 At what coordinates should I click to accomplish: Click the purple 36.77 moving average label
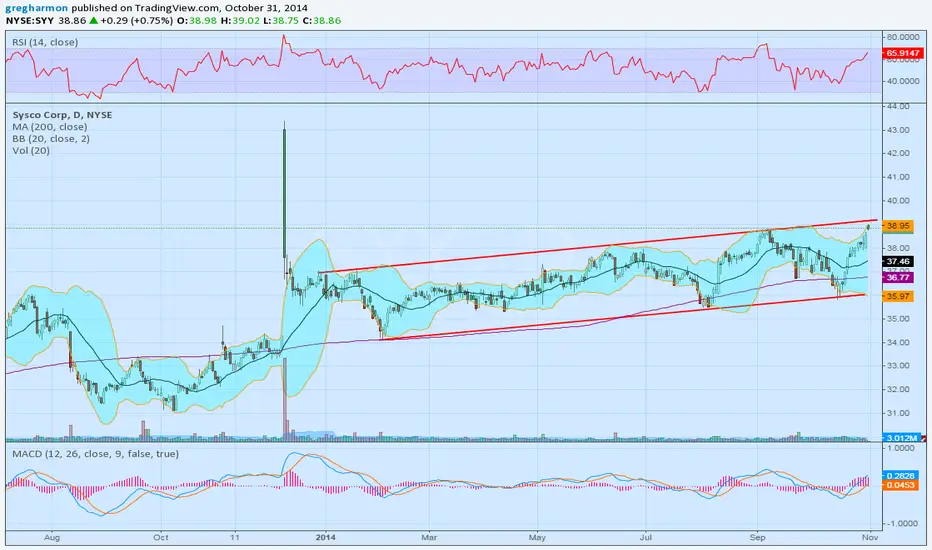point(898,277)
